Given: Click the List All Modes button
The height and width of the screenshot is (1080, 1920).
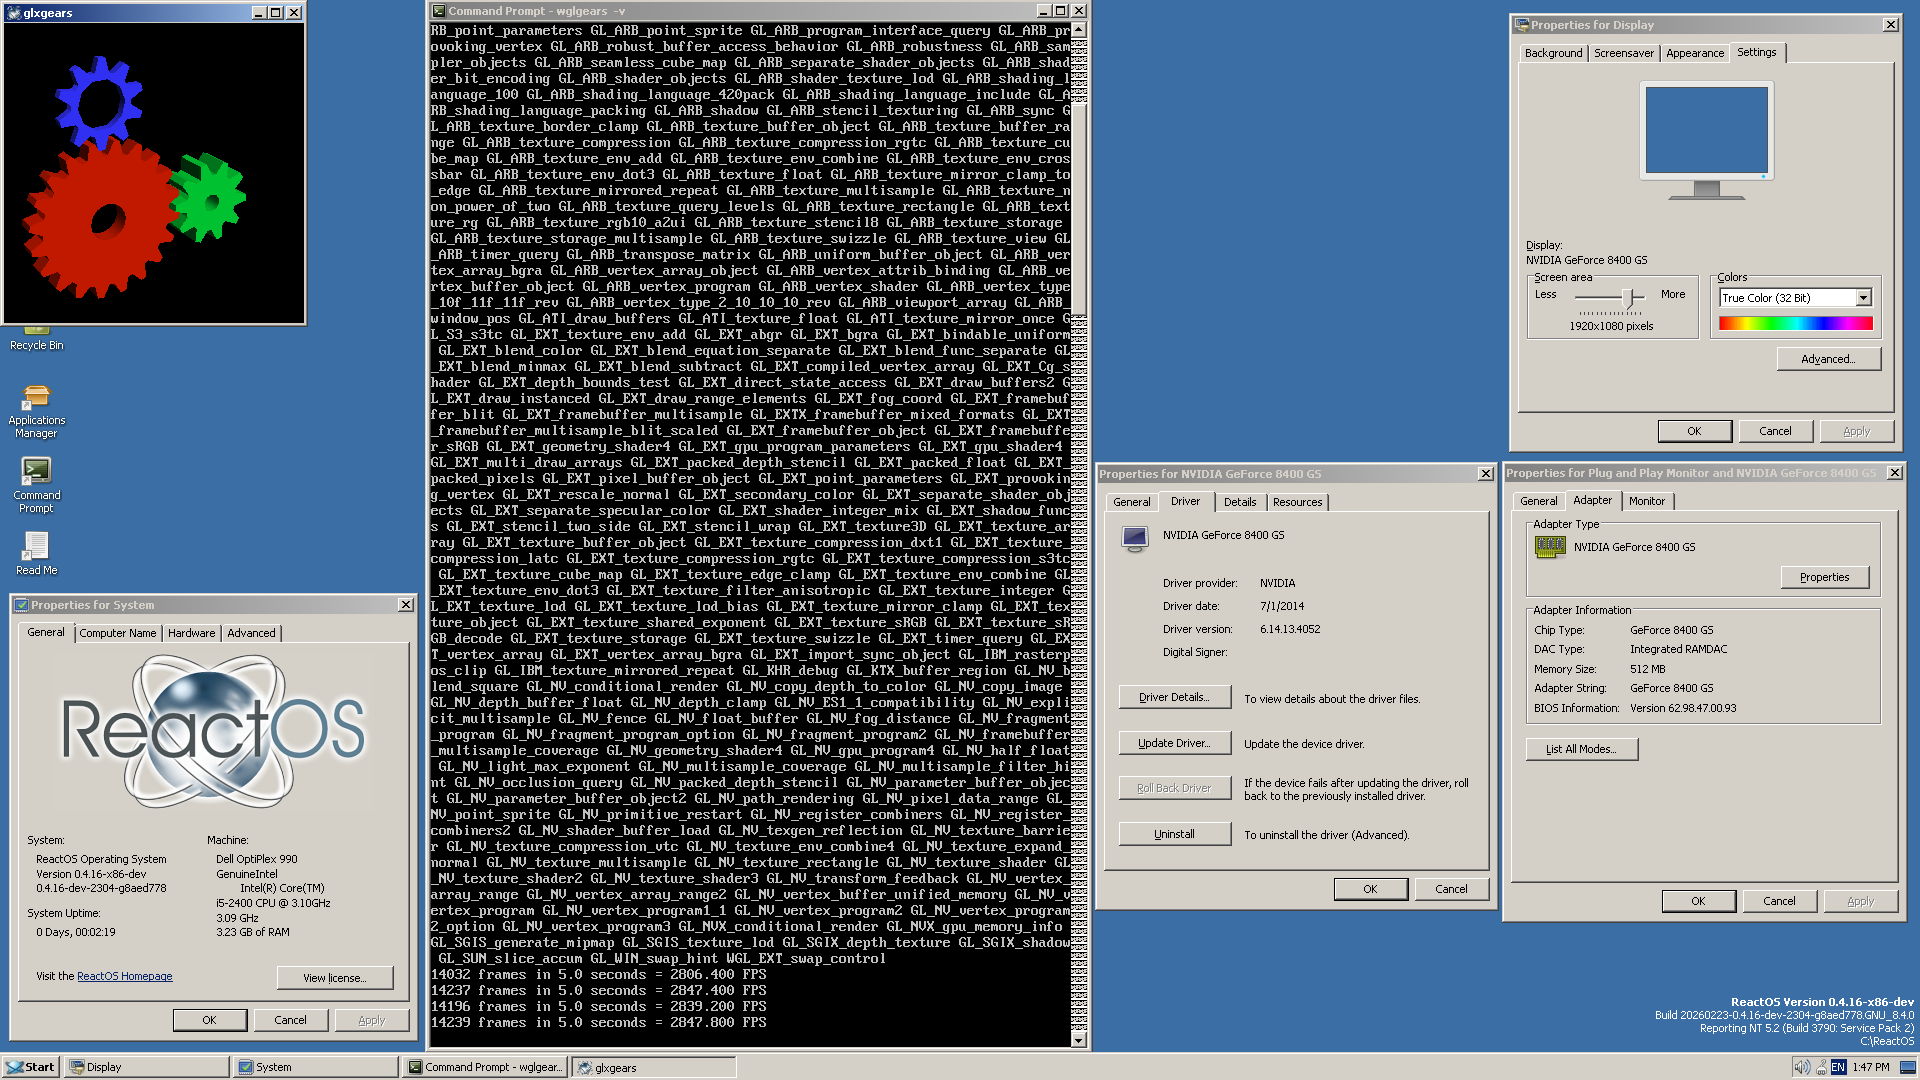Looking at the screenshot, I should [1580, 749].
